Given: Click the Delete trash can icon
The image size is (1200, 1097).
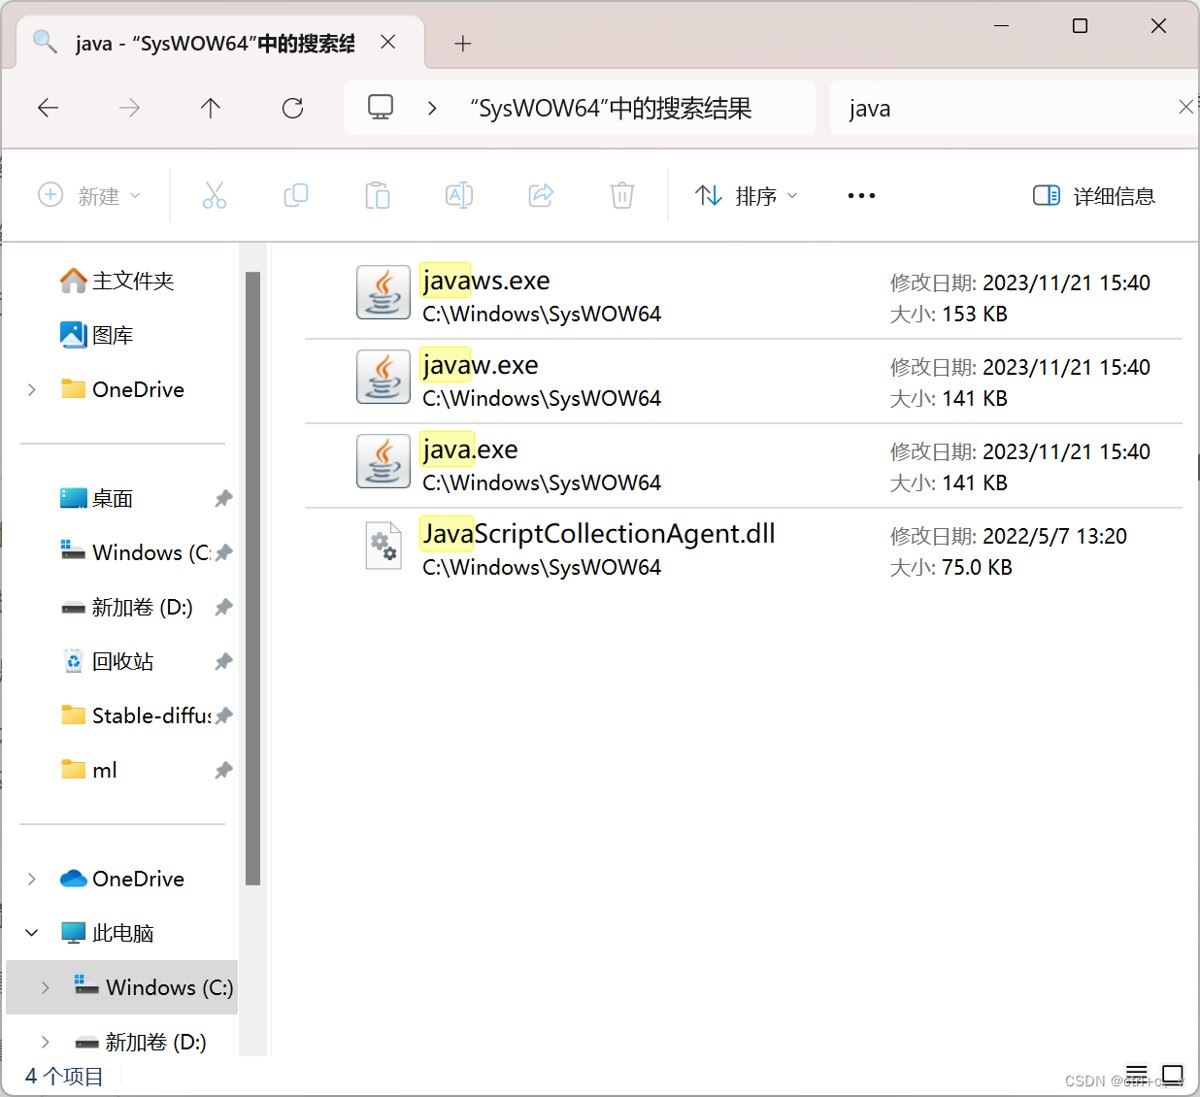Looking at the screenshot, I should coord(622,195).
